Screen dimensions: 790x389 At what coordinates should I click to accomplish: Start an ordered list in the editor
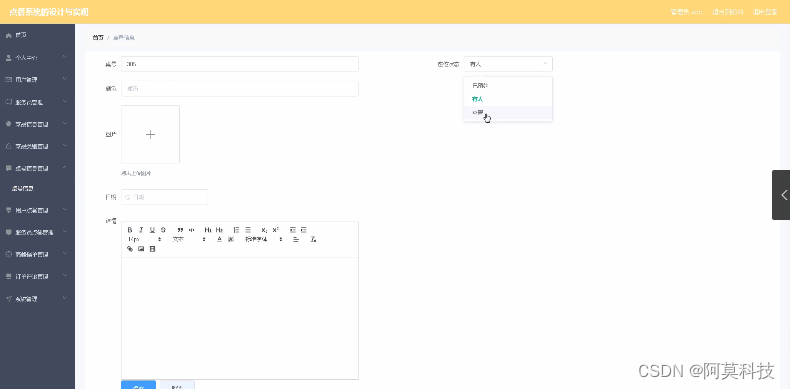(x=236, y=230)
